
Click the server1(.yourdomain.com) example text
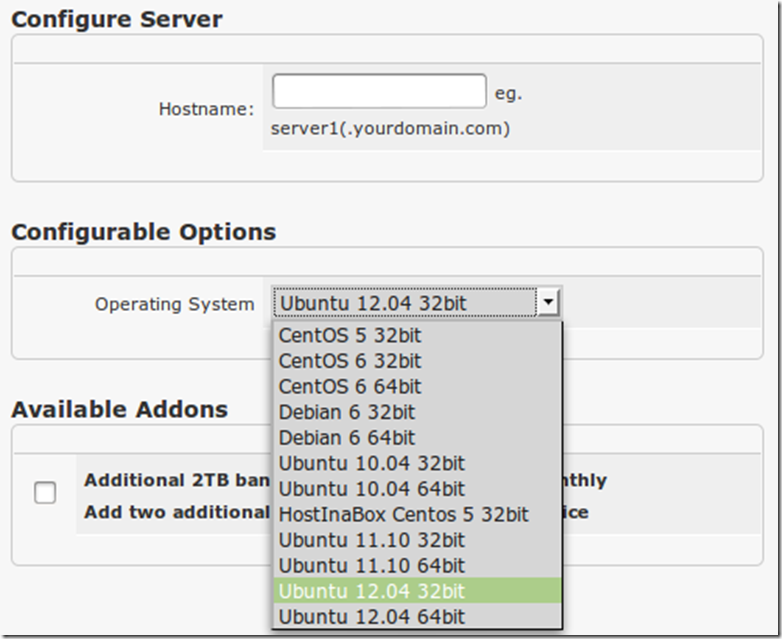pyautogui.click(x=390, y=129)
